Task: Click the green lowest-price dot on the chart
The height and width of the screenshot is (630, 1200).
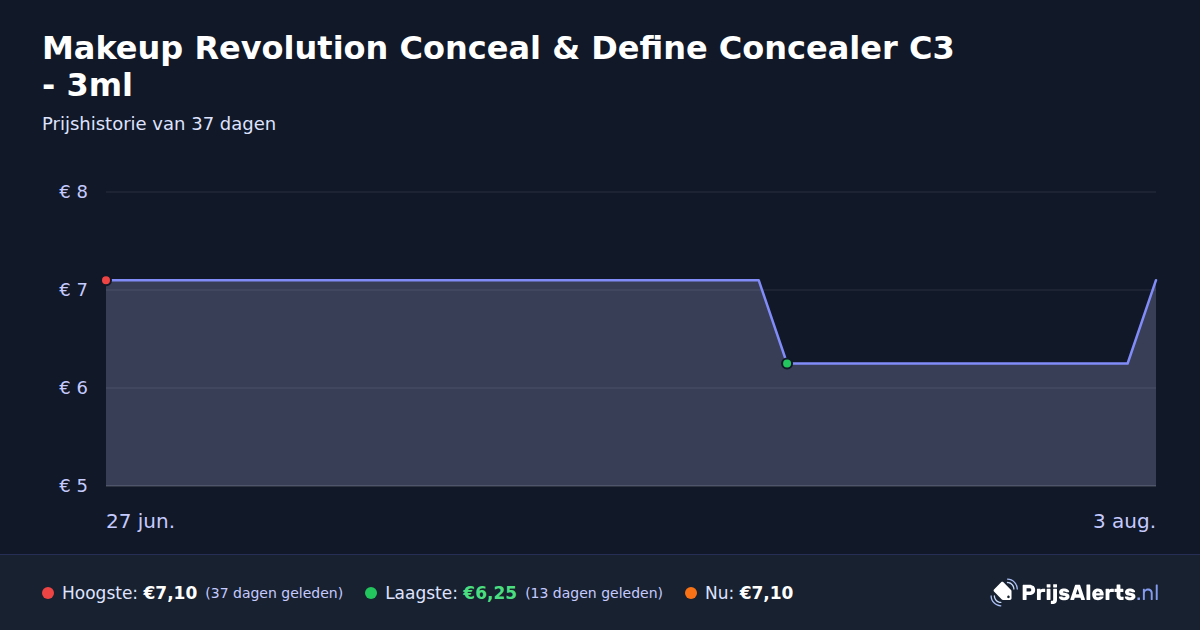Action: (x=787, y=363)
